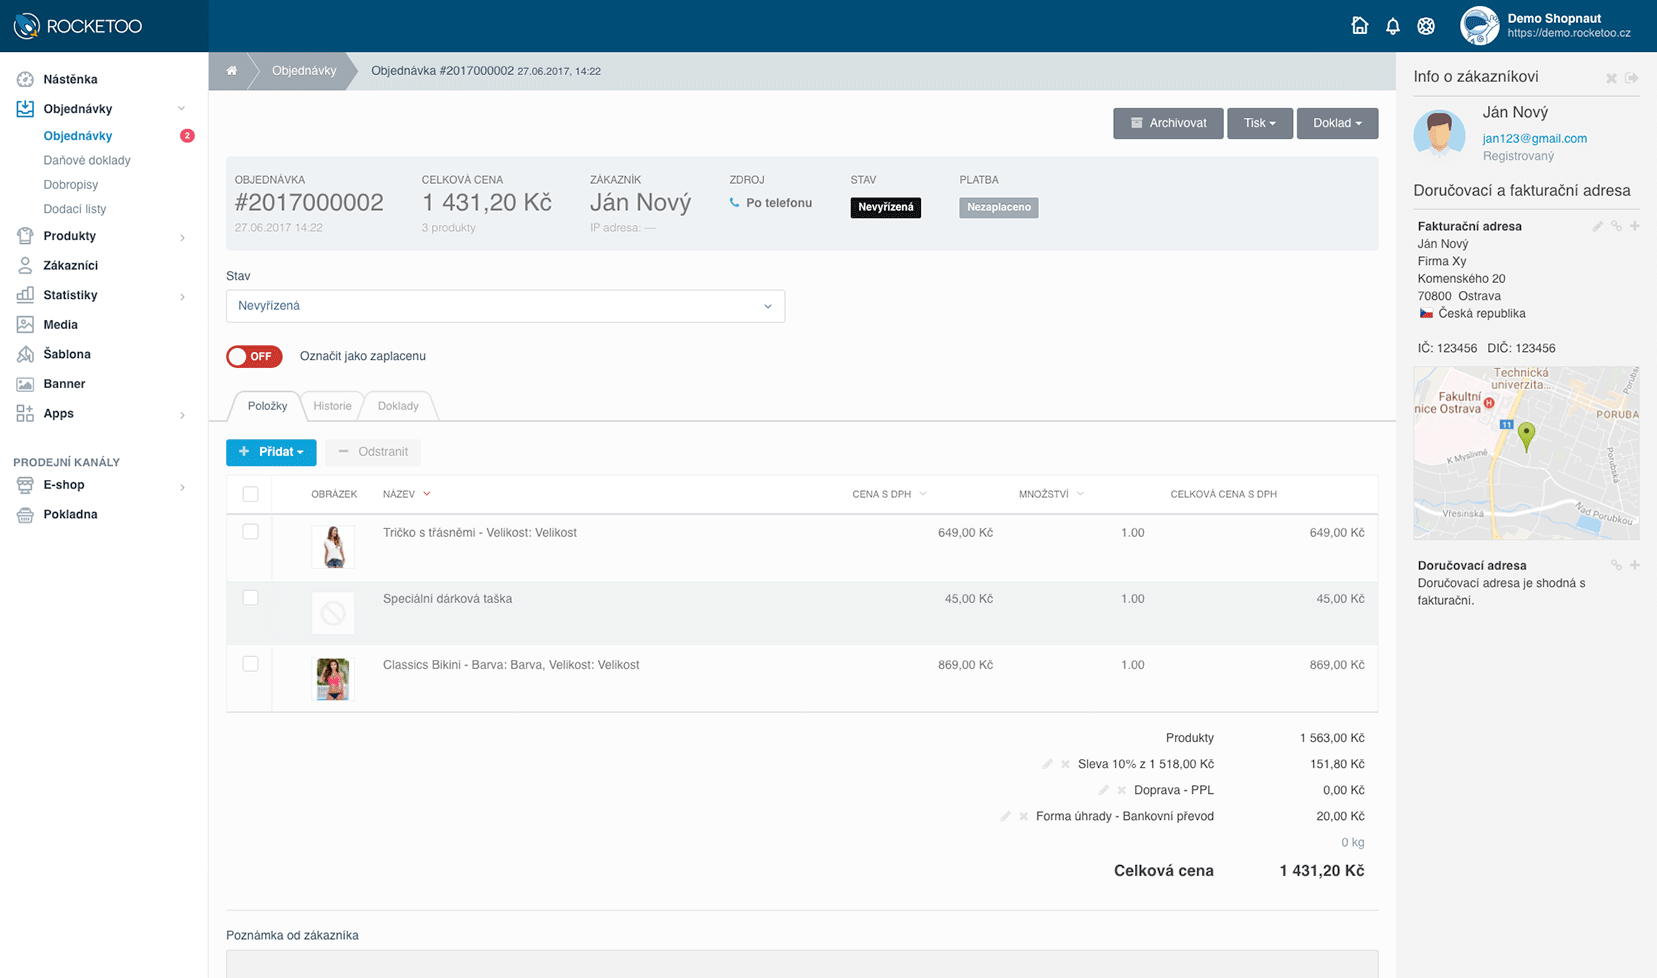Viewport: 1657px width, 978px height.
Task: Open Dodací listy submenu item
Action: (x=75, y=209)
